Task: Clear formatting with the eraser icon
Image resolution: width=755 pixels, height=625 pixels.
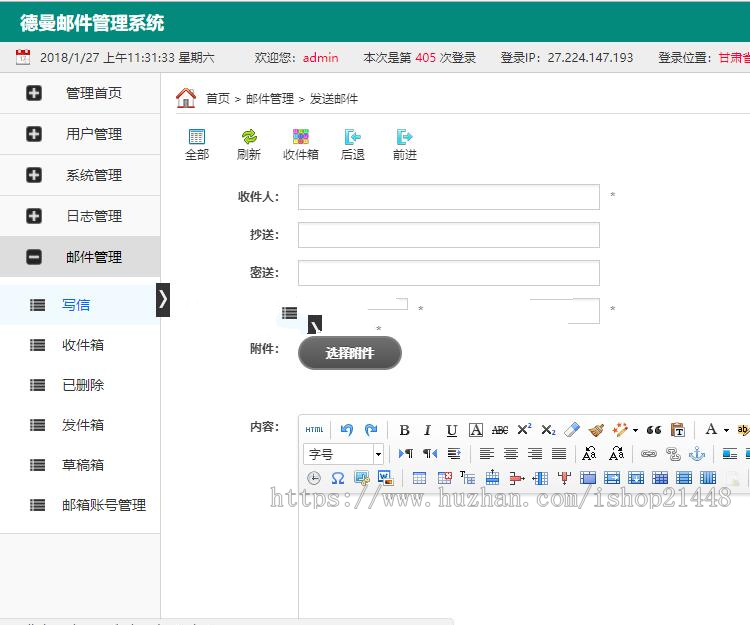Action: pyautogui.click(x=572, y=430)
